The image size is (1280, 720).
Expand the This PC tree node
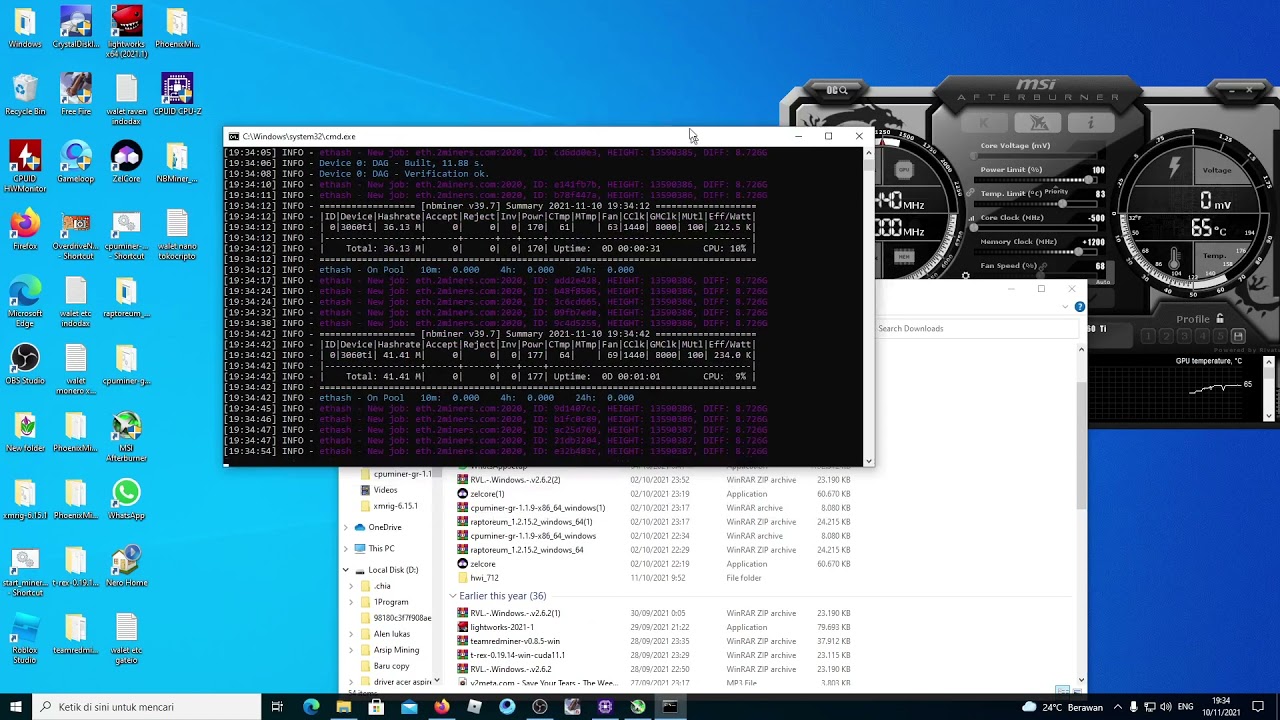coord(346,548)
